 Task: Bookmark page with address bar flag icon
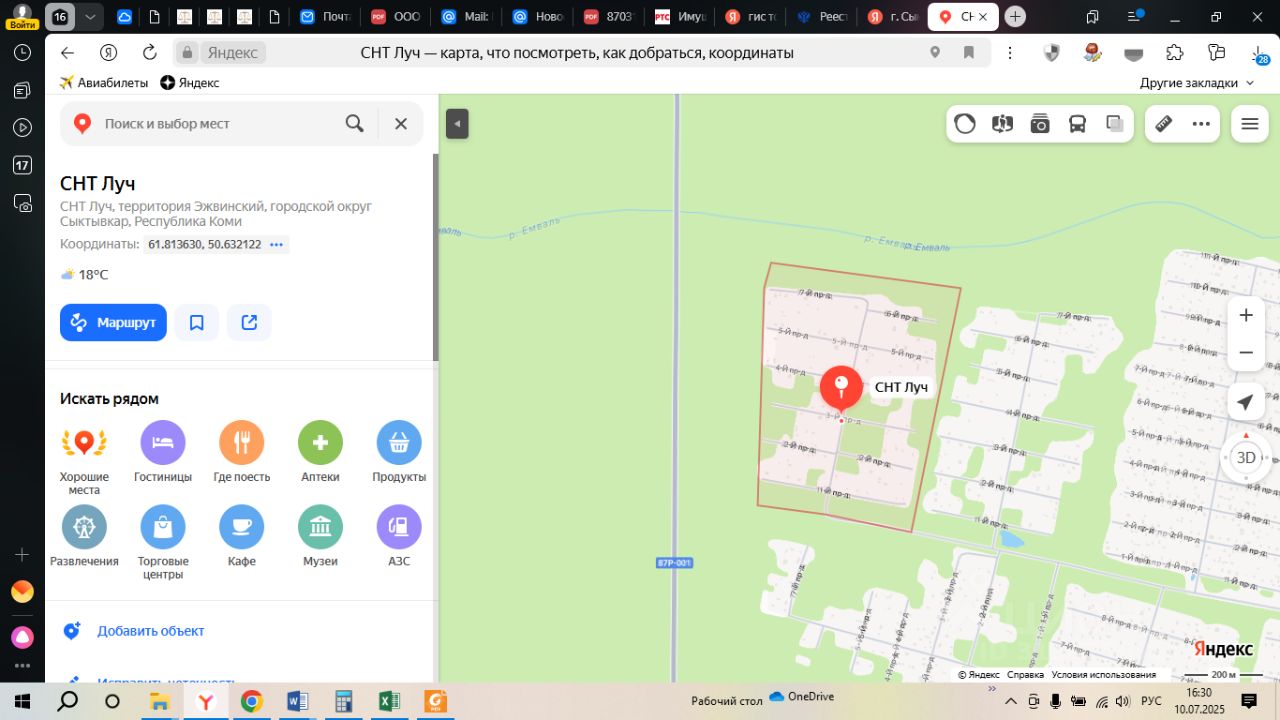click(x=968, y=53)
